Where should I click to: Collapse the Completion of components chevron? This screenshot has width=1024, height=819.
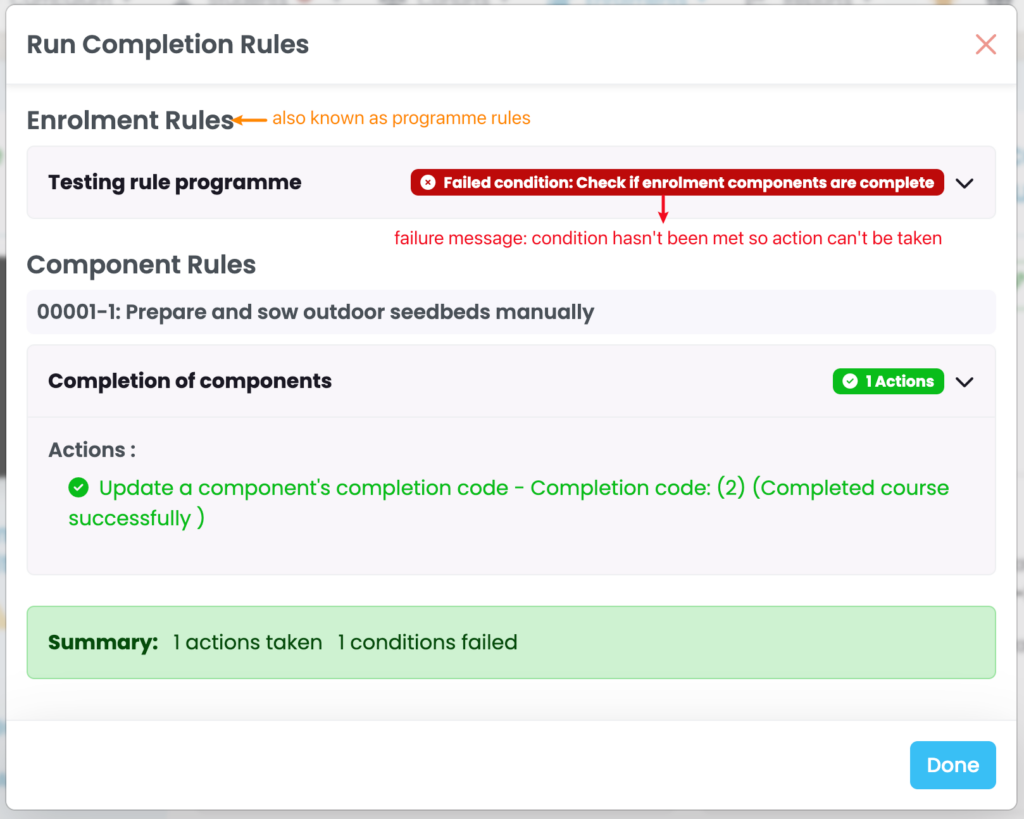click(x=964, y=381)
